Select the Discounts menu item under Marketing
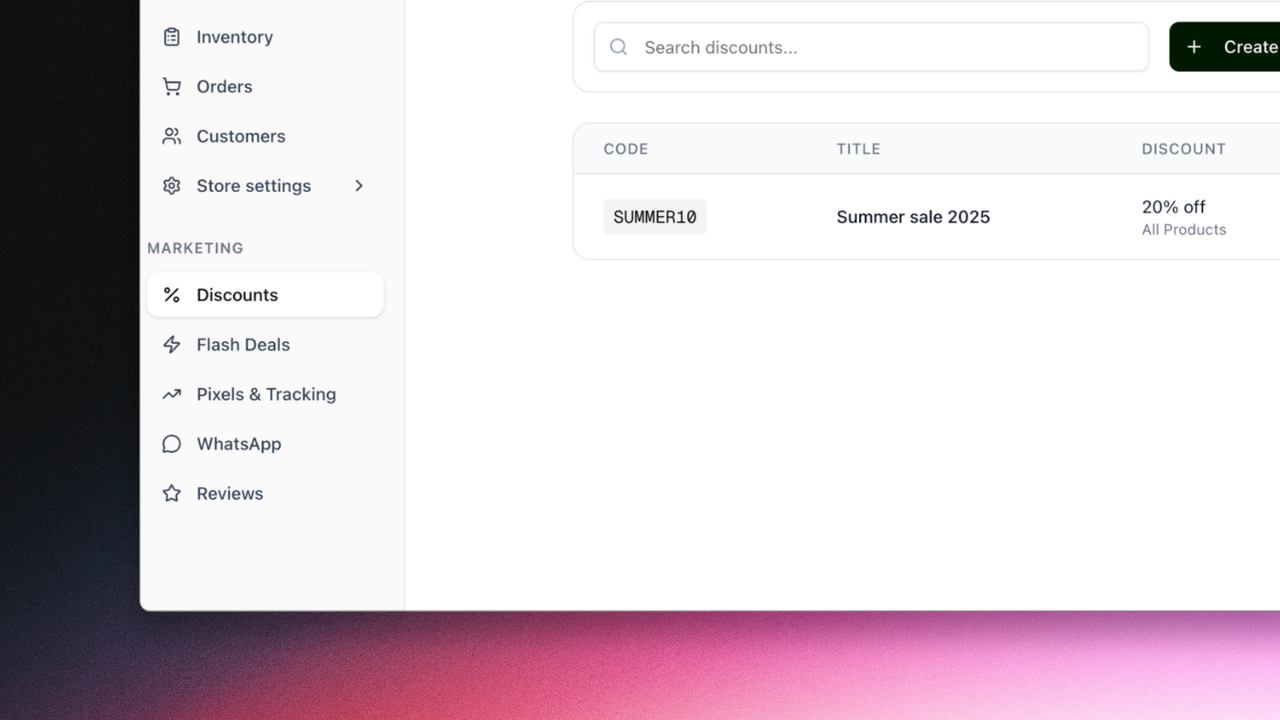 click(237, 294)
